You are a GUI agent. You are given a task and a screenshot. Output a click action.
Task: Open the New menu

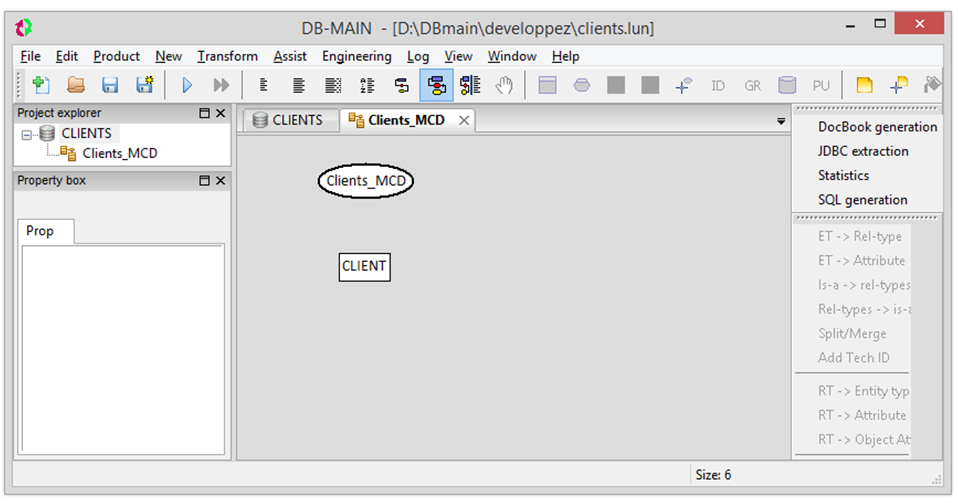click(x=168, y=56)
